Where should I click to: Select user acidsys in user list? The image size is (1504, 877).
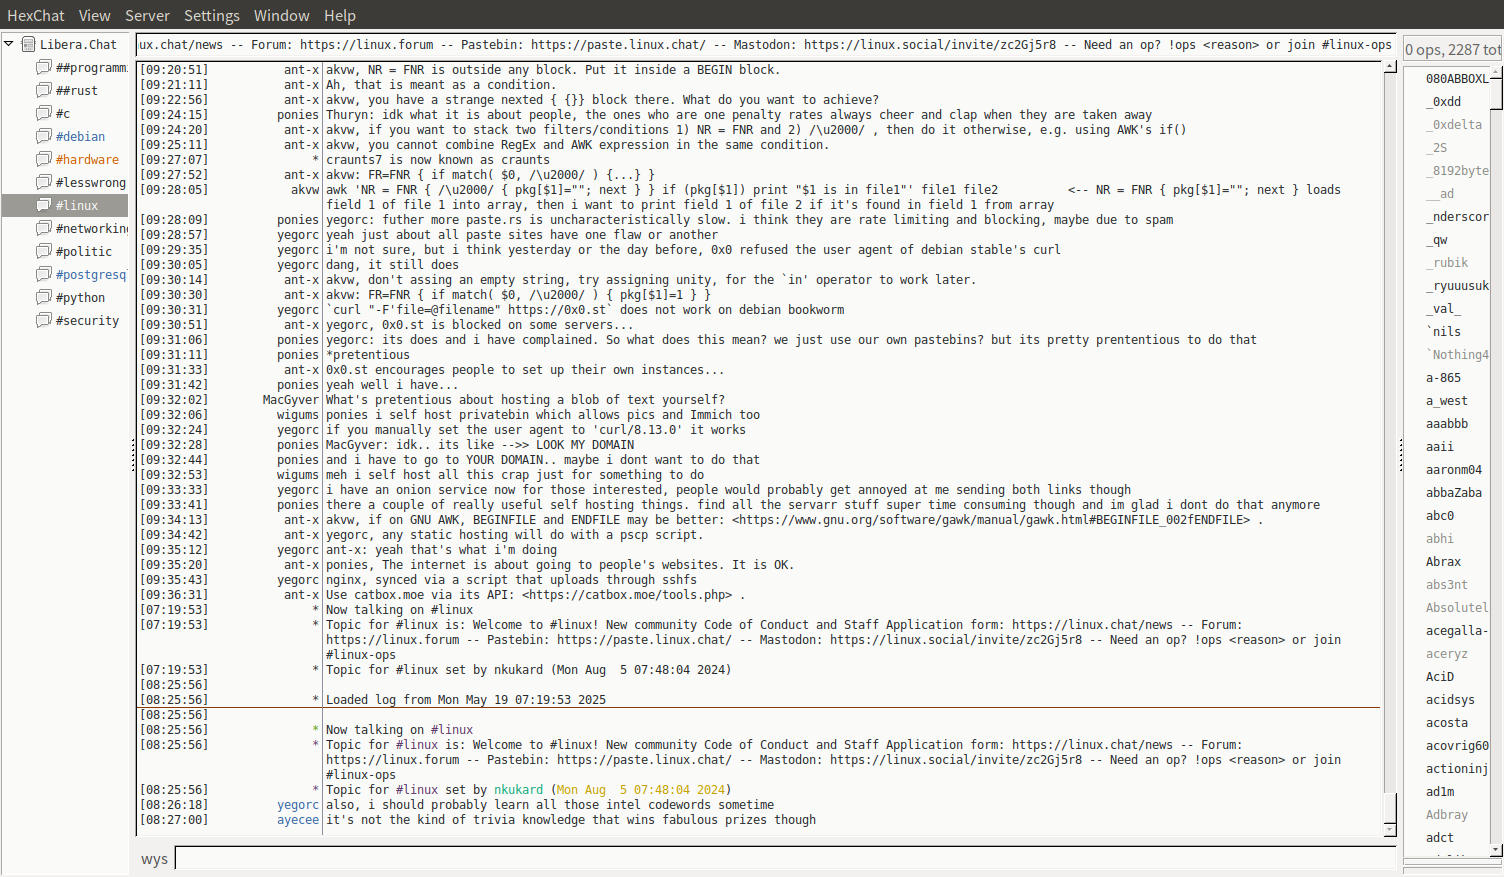tap(1451, 700)
